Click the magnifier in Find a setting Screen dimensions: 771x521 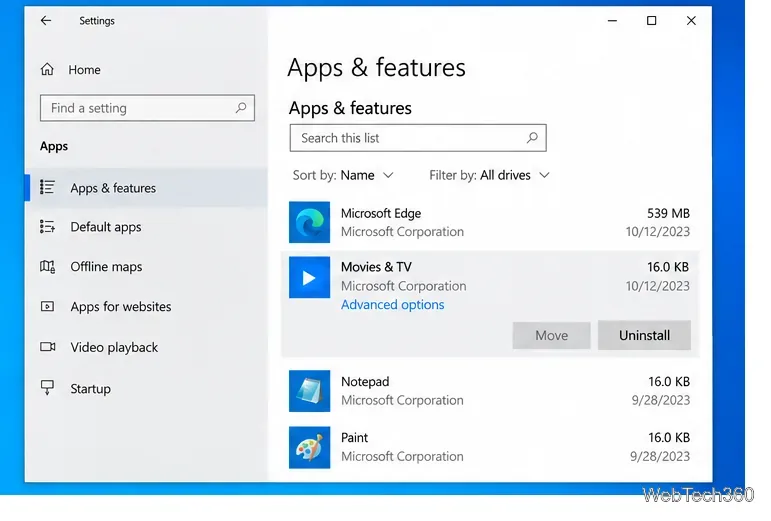point(241,108)
